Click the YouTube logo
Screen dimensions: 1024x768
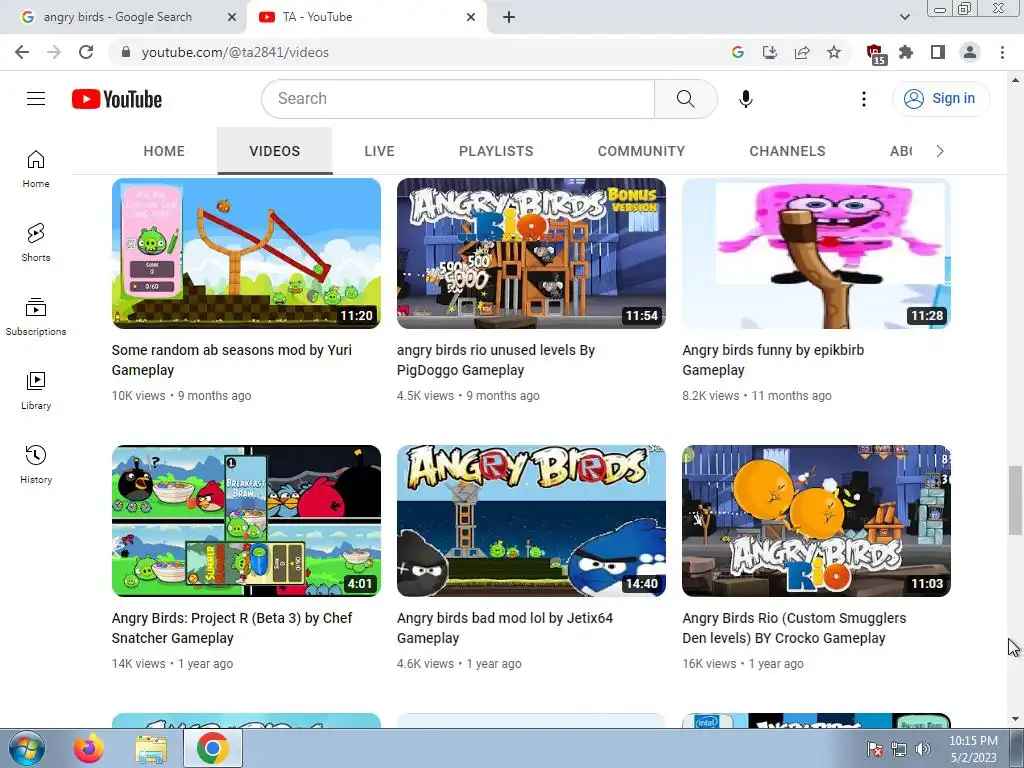[x=117, y=99]
